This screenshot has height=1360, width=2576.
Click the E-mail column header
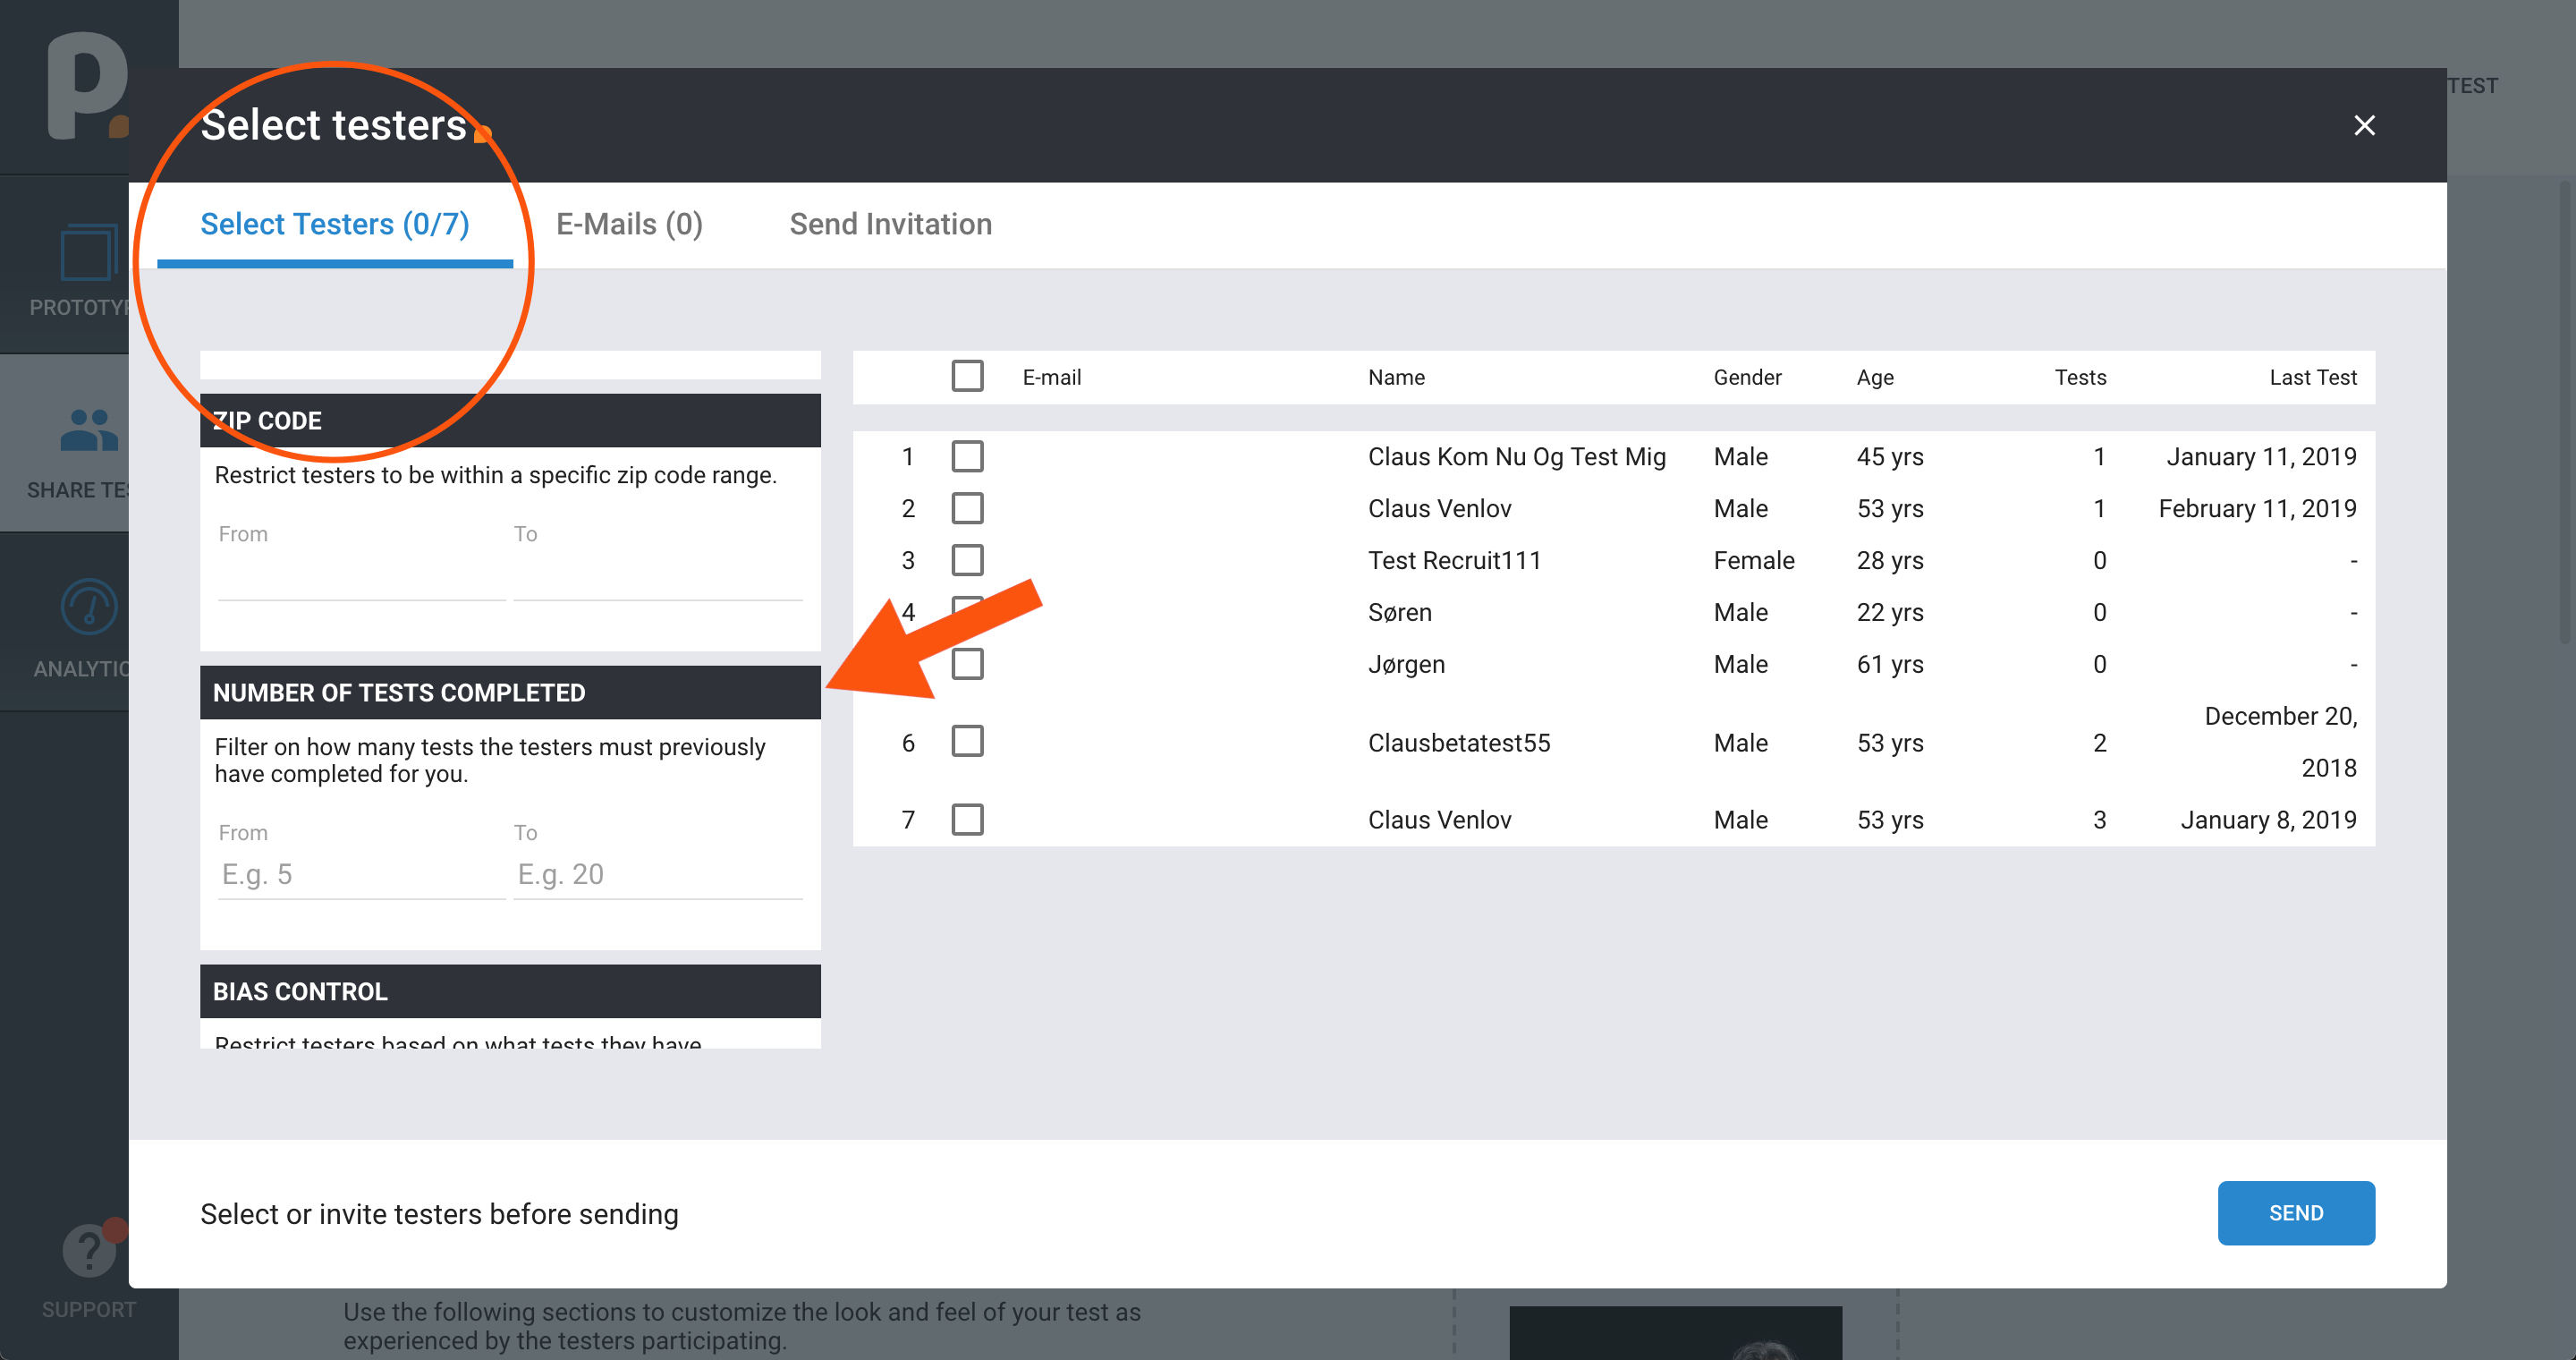[1052, 377]
